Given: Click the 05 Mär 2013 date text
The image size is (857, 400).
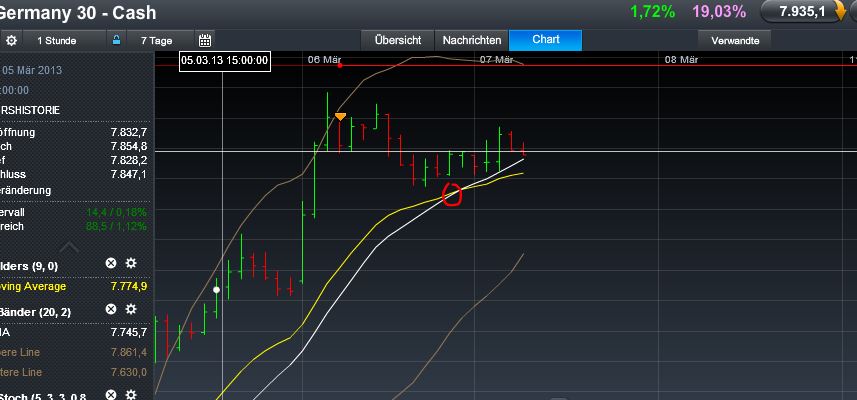Looking at the screenshot, I should click(31, 70).
